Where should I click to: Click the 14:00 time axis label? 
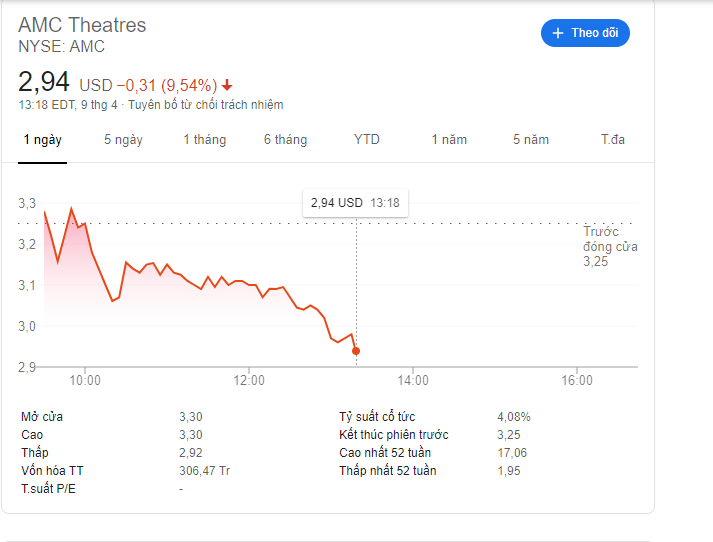(413, 380)
